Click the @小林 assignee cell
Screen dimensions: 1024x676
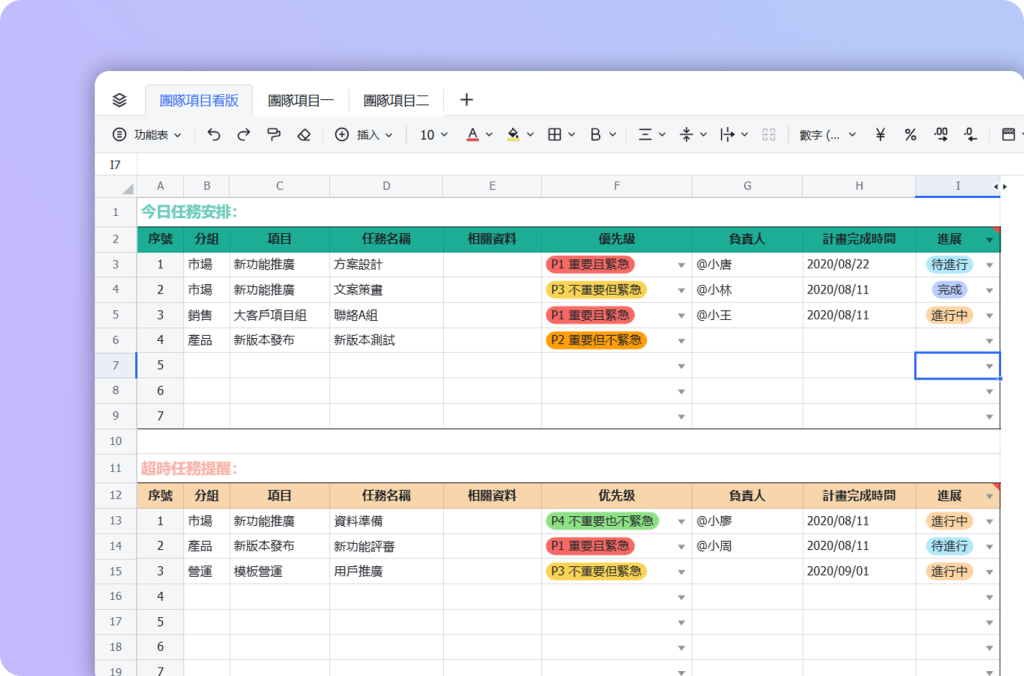[747, 289]
